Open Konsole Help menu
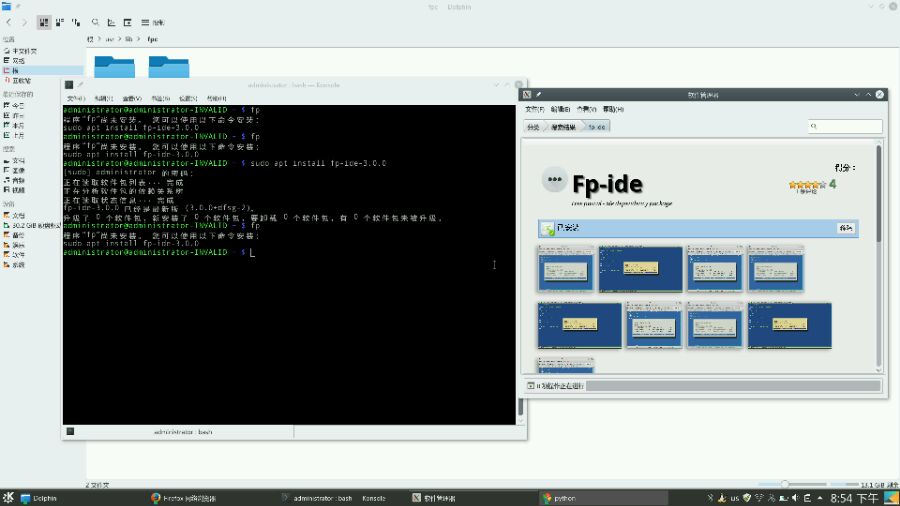900x506 pixels. tap(216, 99)
